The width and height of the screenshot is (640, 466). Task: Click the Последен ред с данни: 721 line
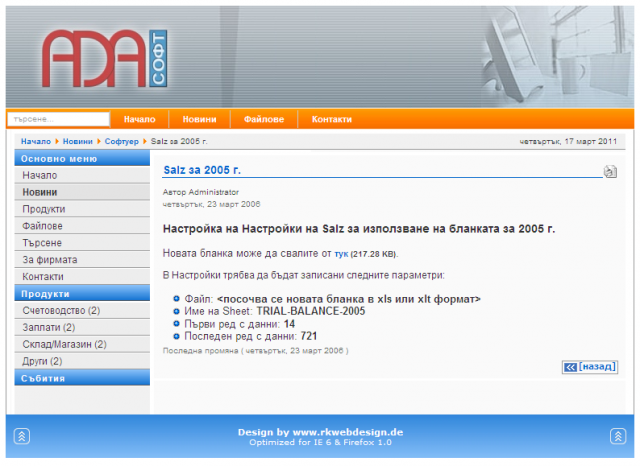click(x=250, y=336)
